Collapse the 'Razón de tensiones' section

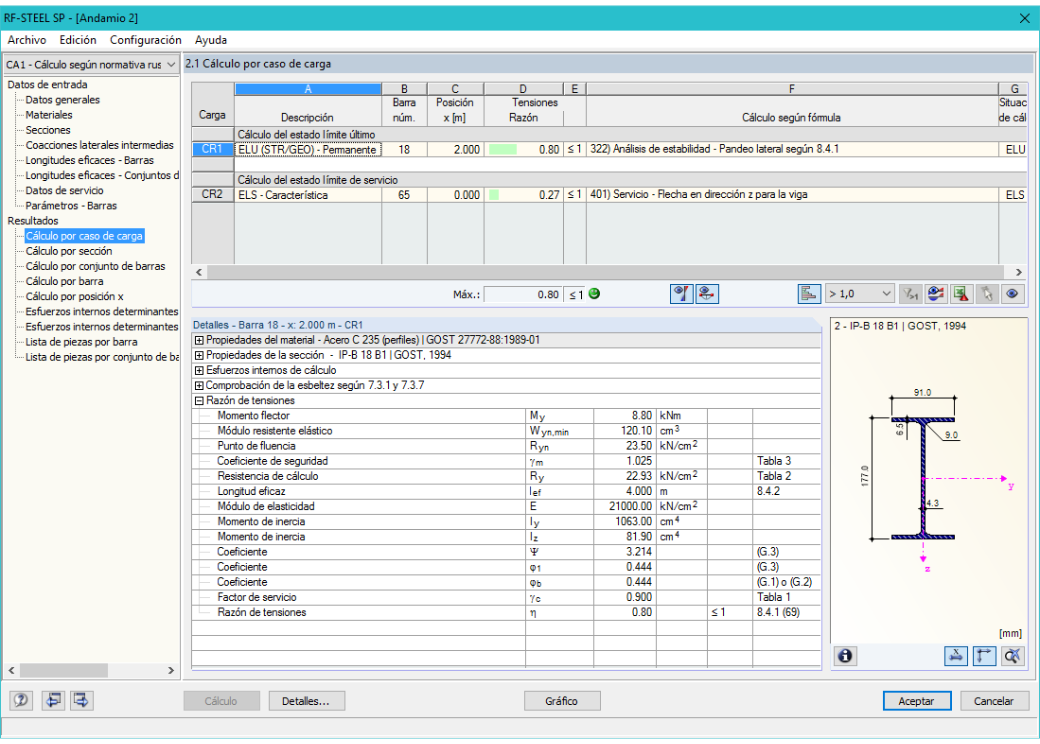[199, 401]
